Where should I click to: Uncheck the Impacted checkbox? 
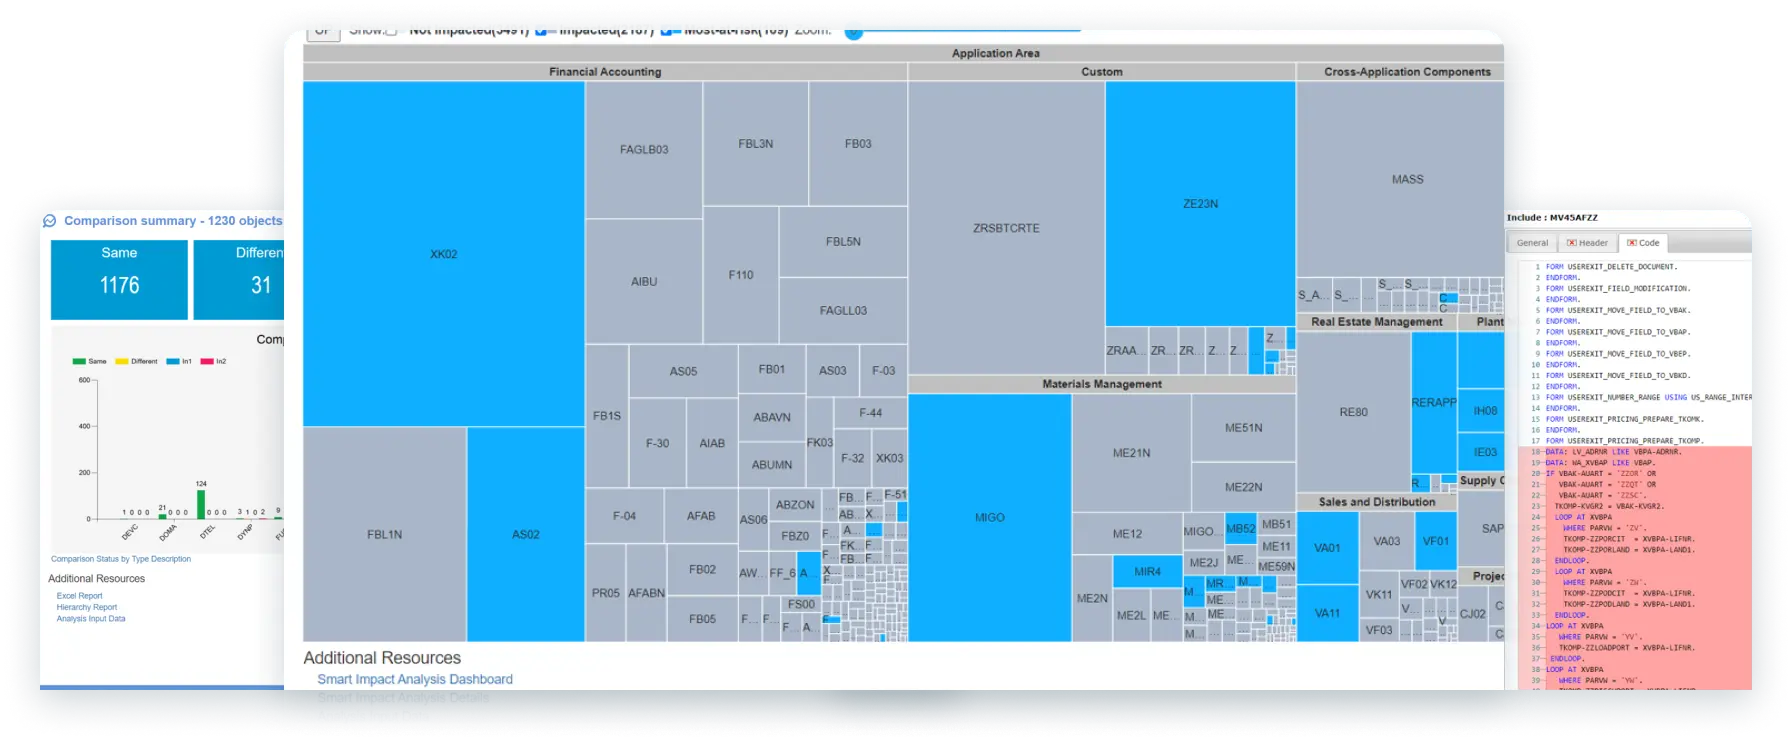[x=541, y=30]
